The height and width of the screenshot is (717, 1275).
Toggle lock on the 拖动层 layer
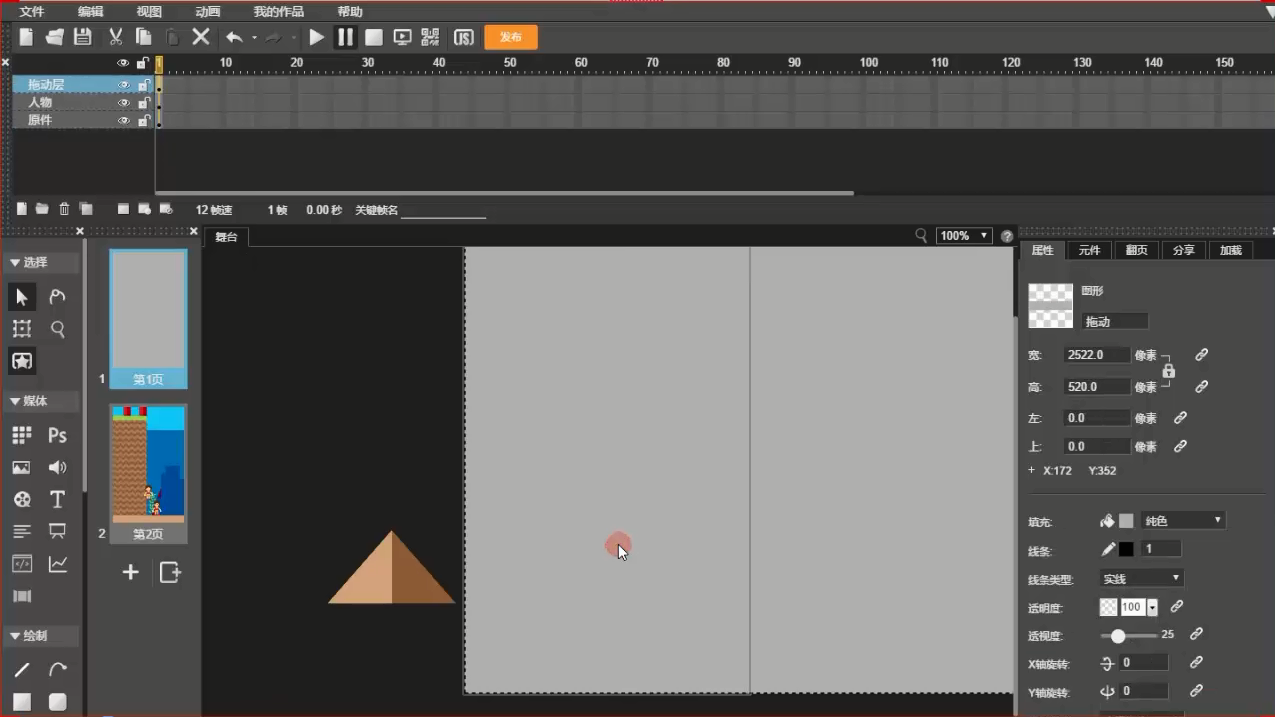(x=143, y=85)
